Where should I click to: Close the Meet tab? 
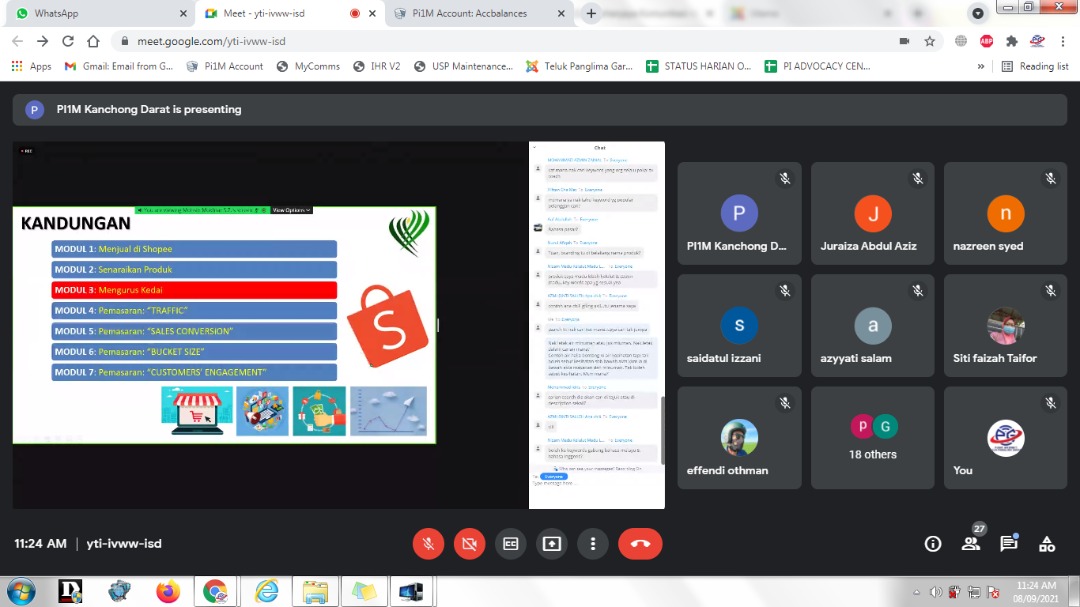(x=373, y=13)
